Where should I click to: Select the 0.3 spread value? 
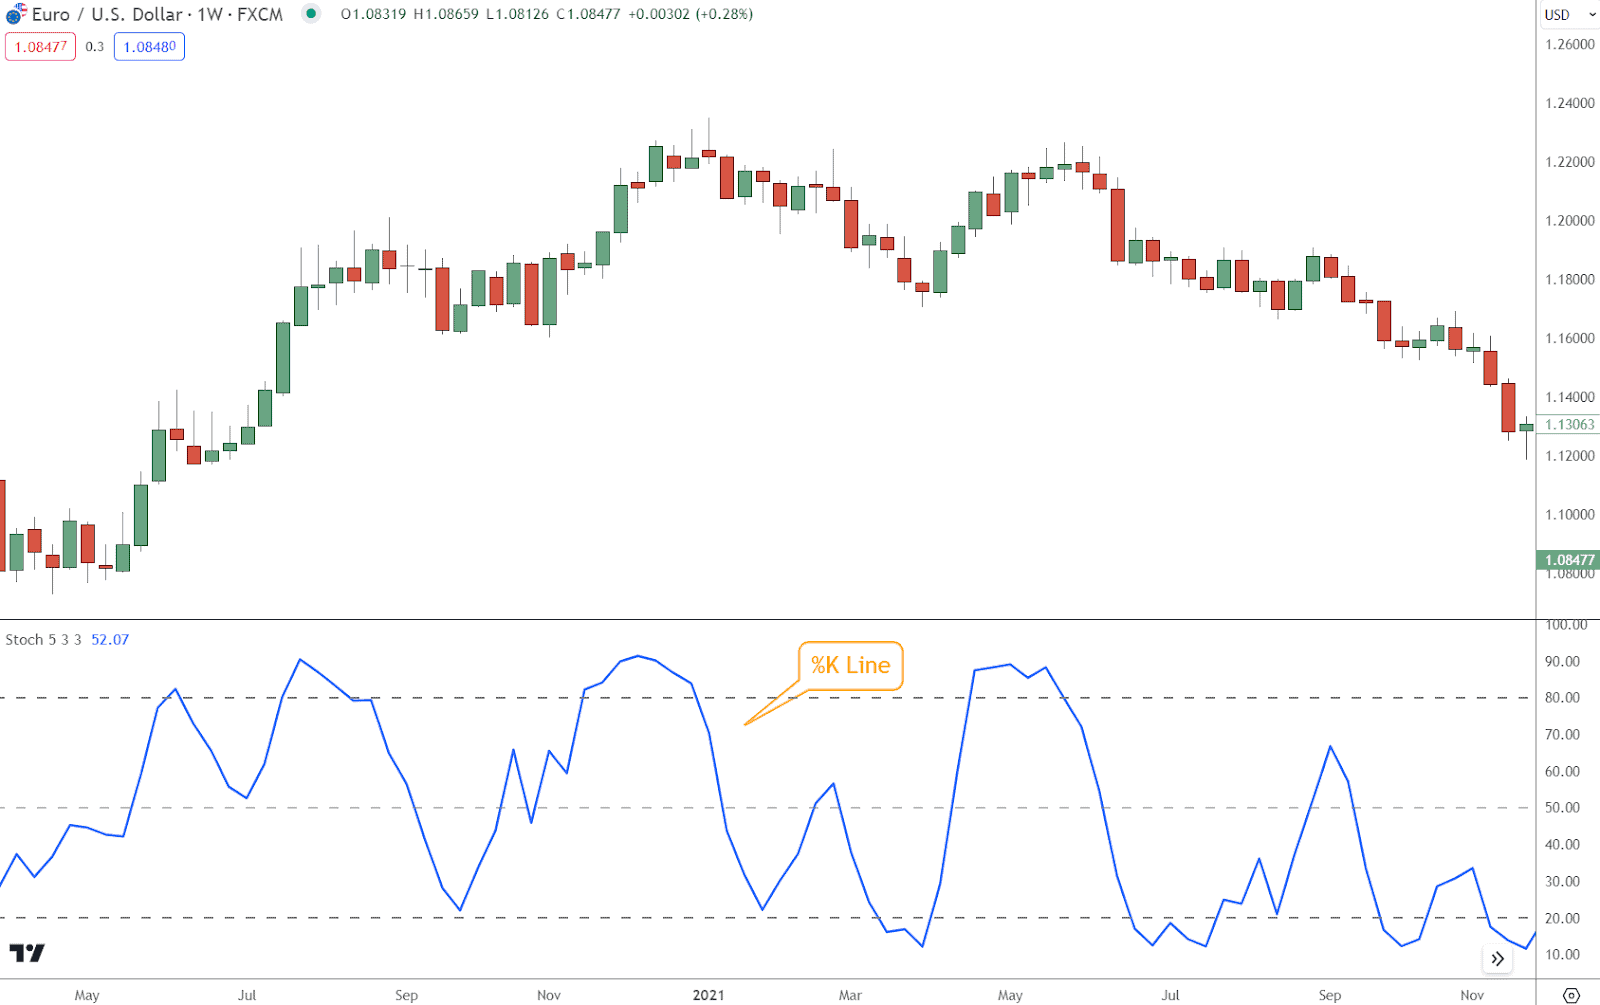tap(95, 47)
